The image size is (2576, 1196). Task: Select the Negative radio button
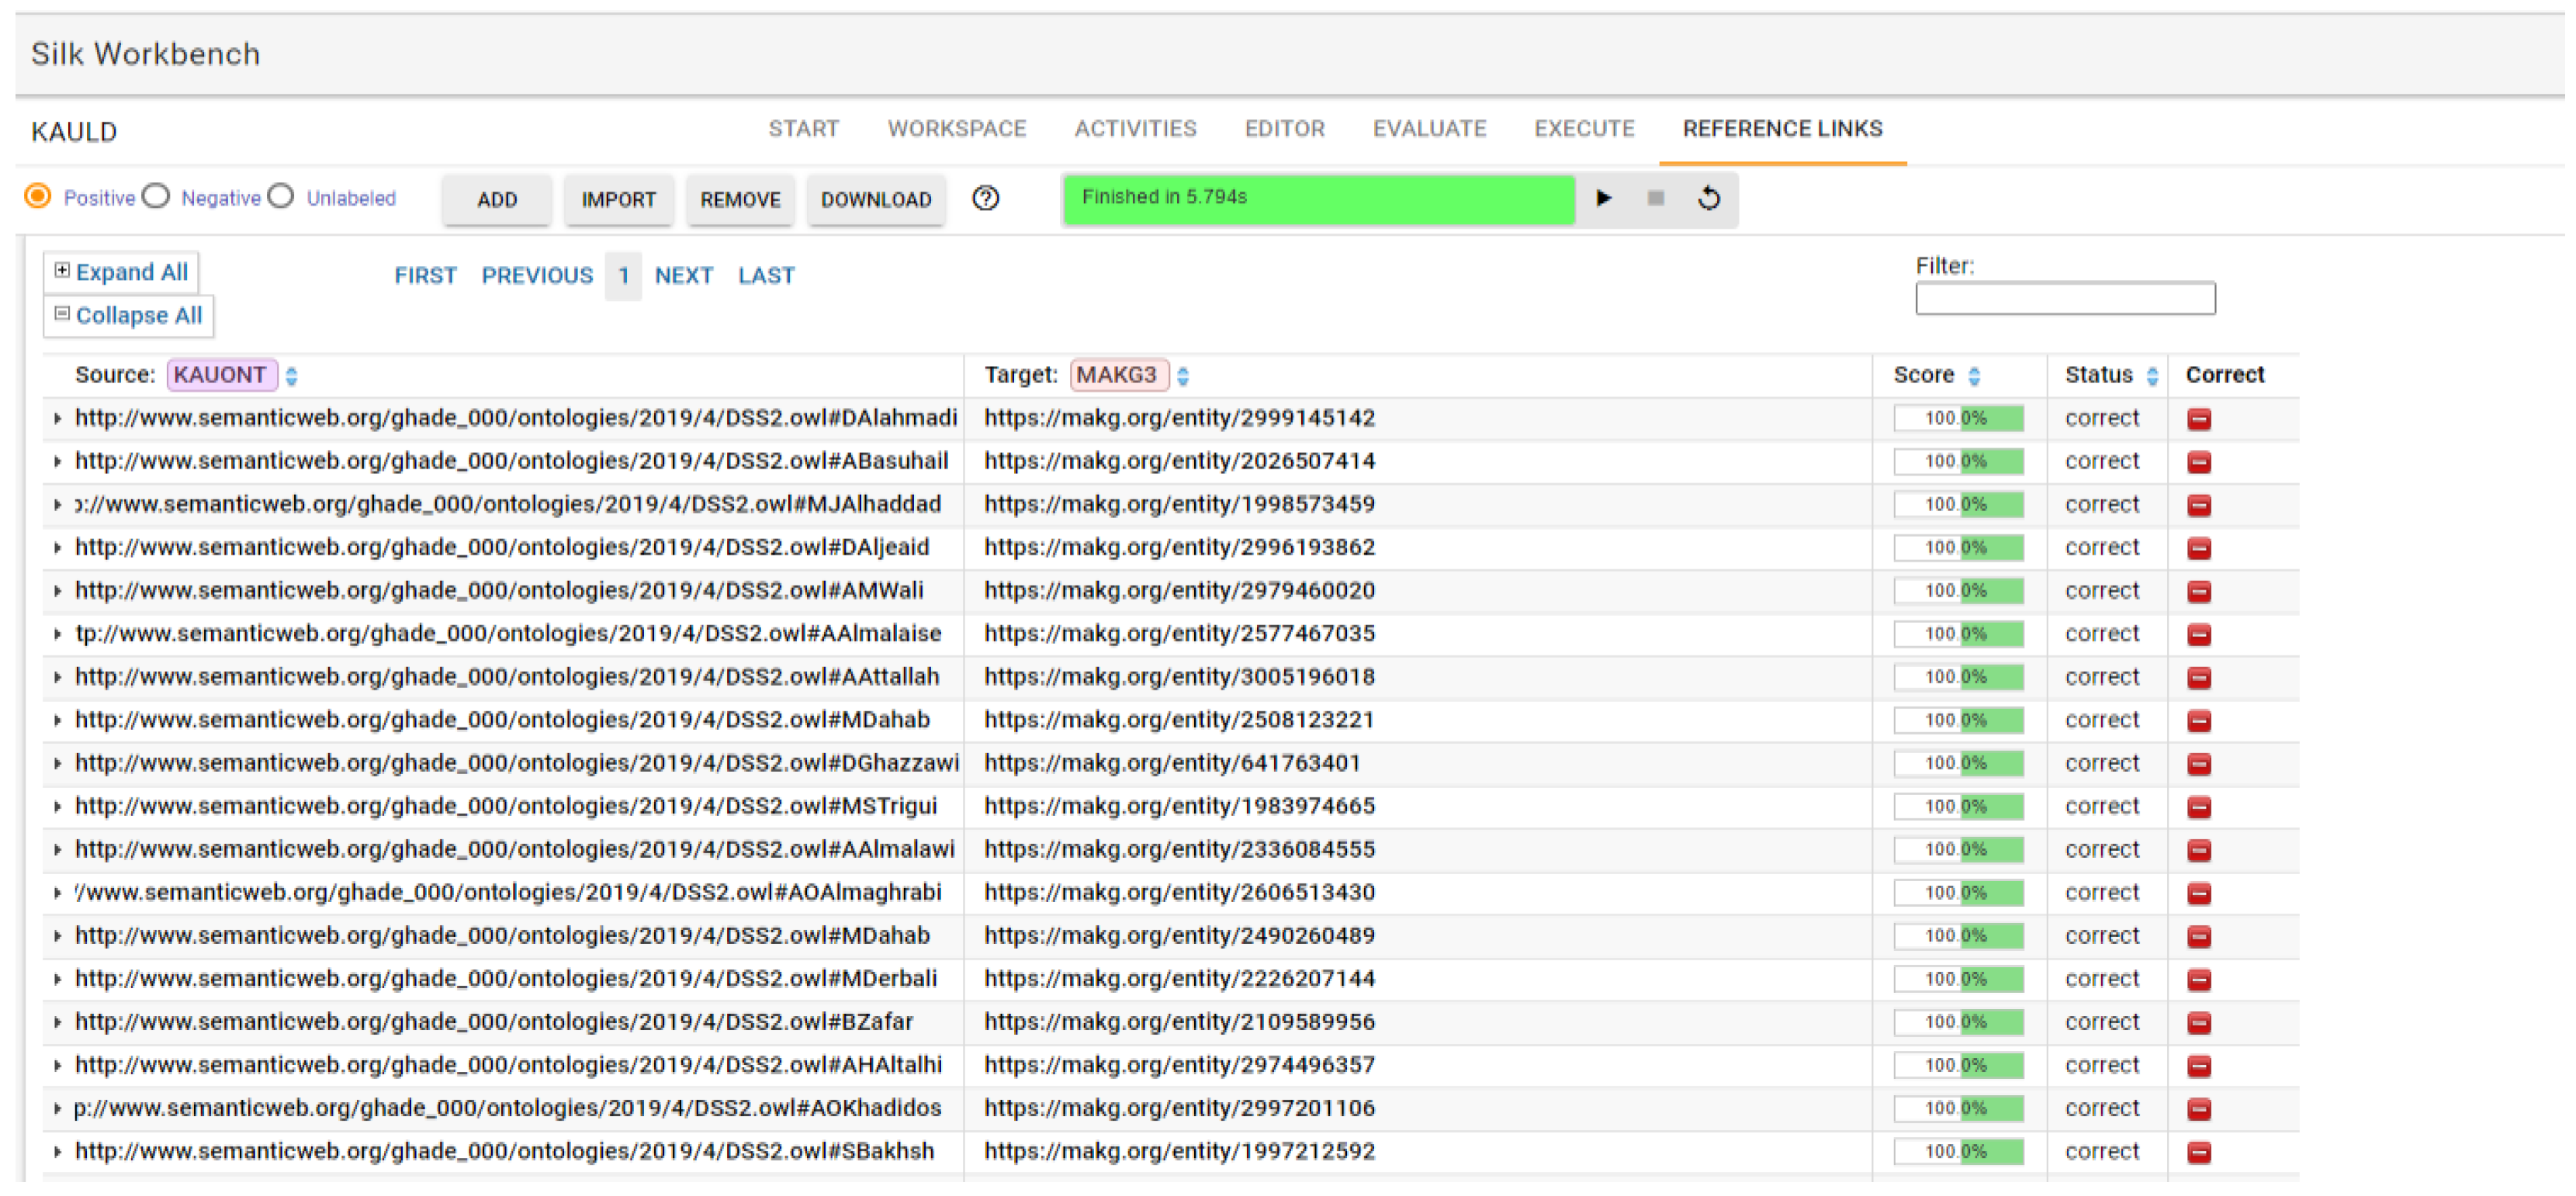click(x=156, y=196)
